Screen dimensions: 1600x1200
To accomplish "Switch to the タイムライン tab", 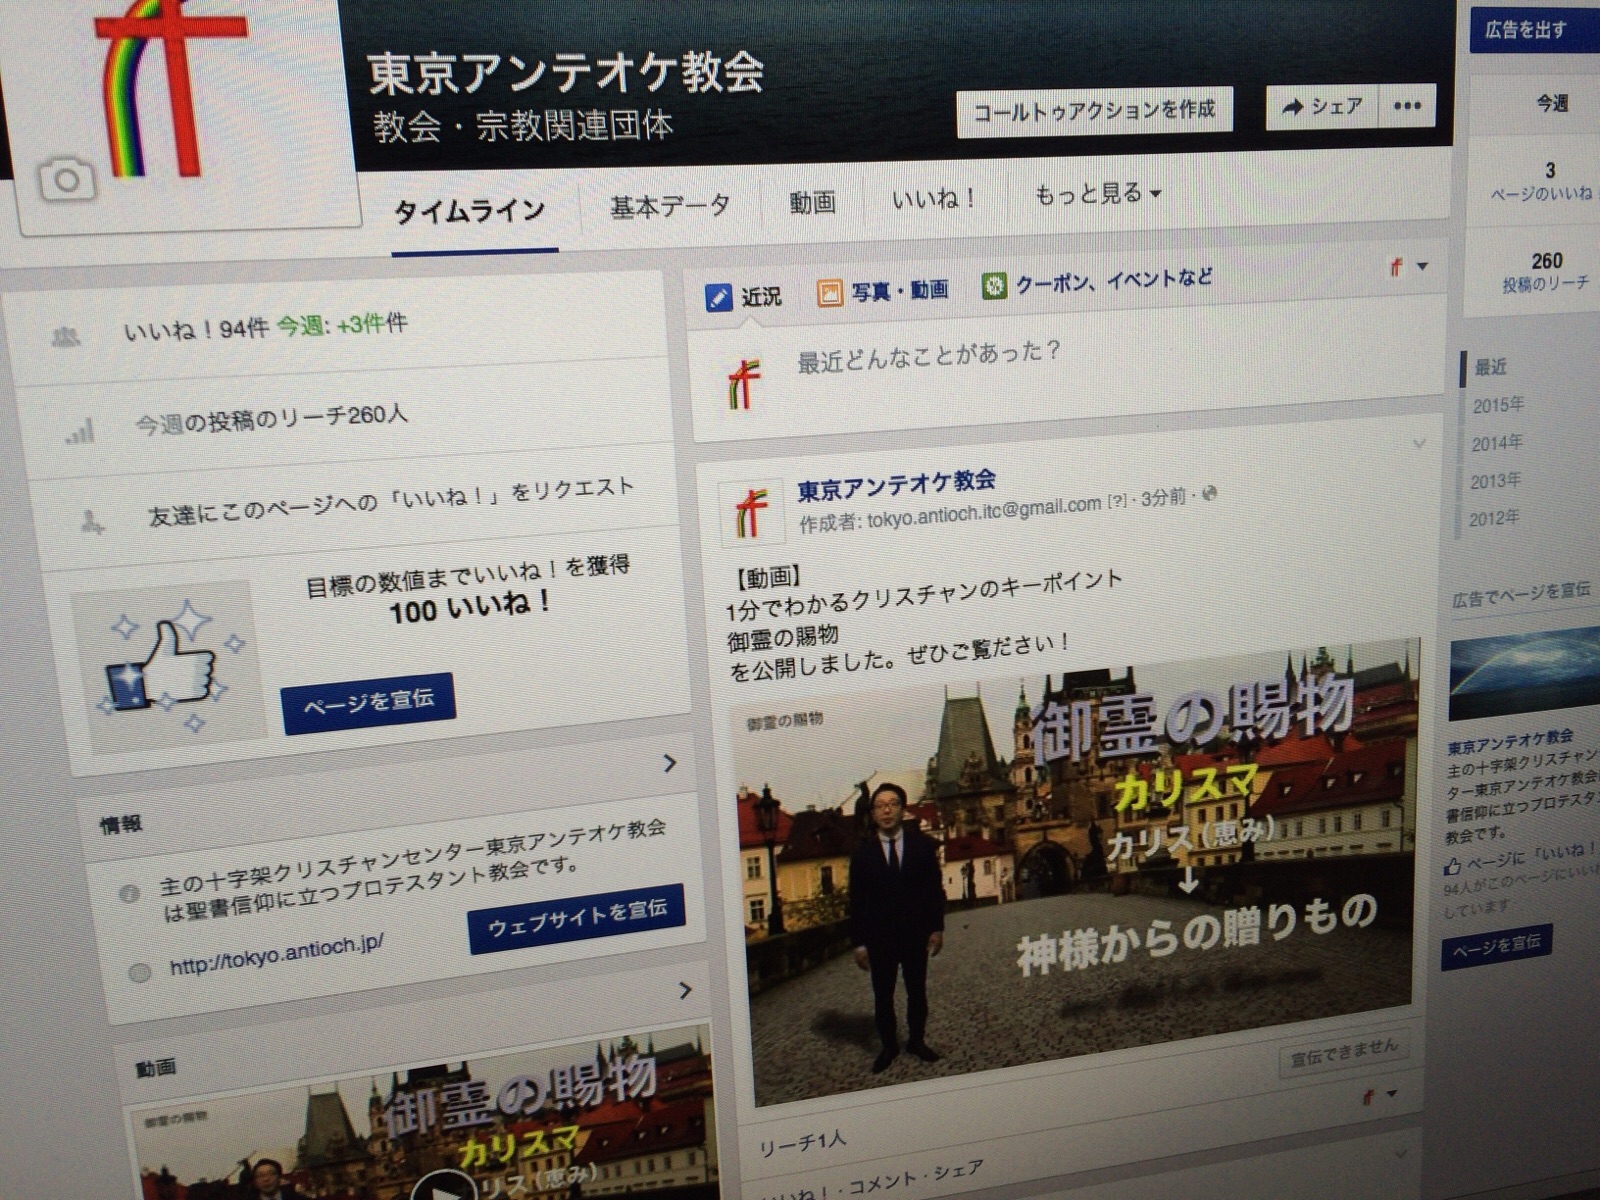I will tap(469, 211).
